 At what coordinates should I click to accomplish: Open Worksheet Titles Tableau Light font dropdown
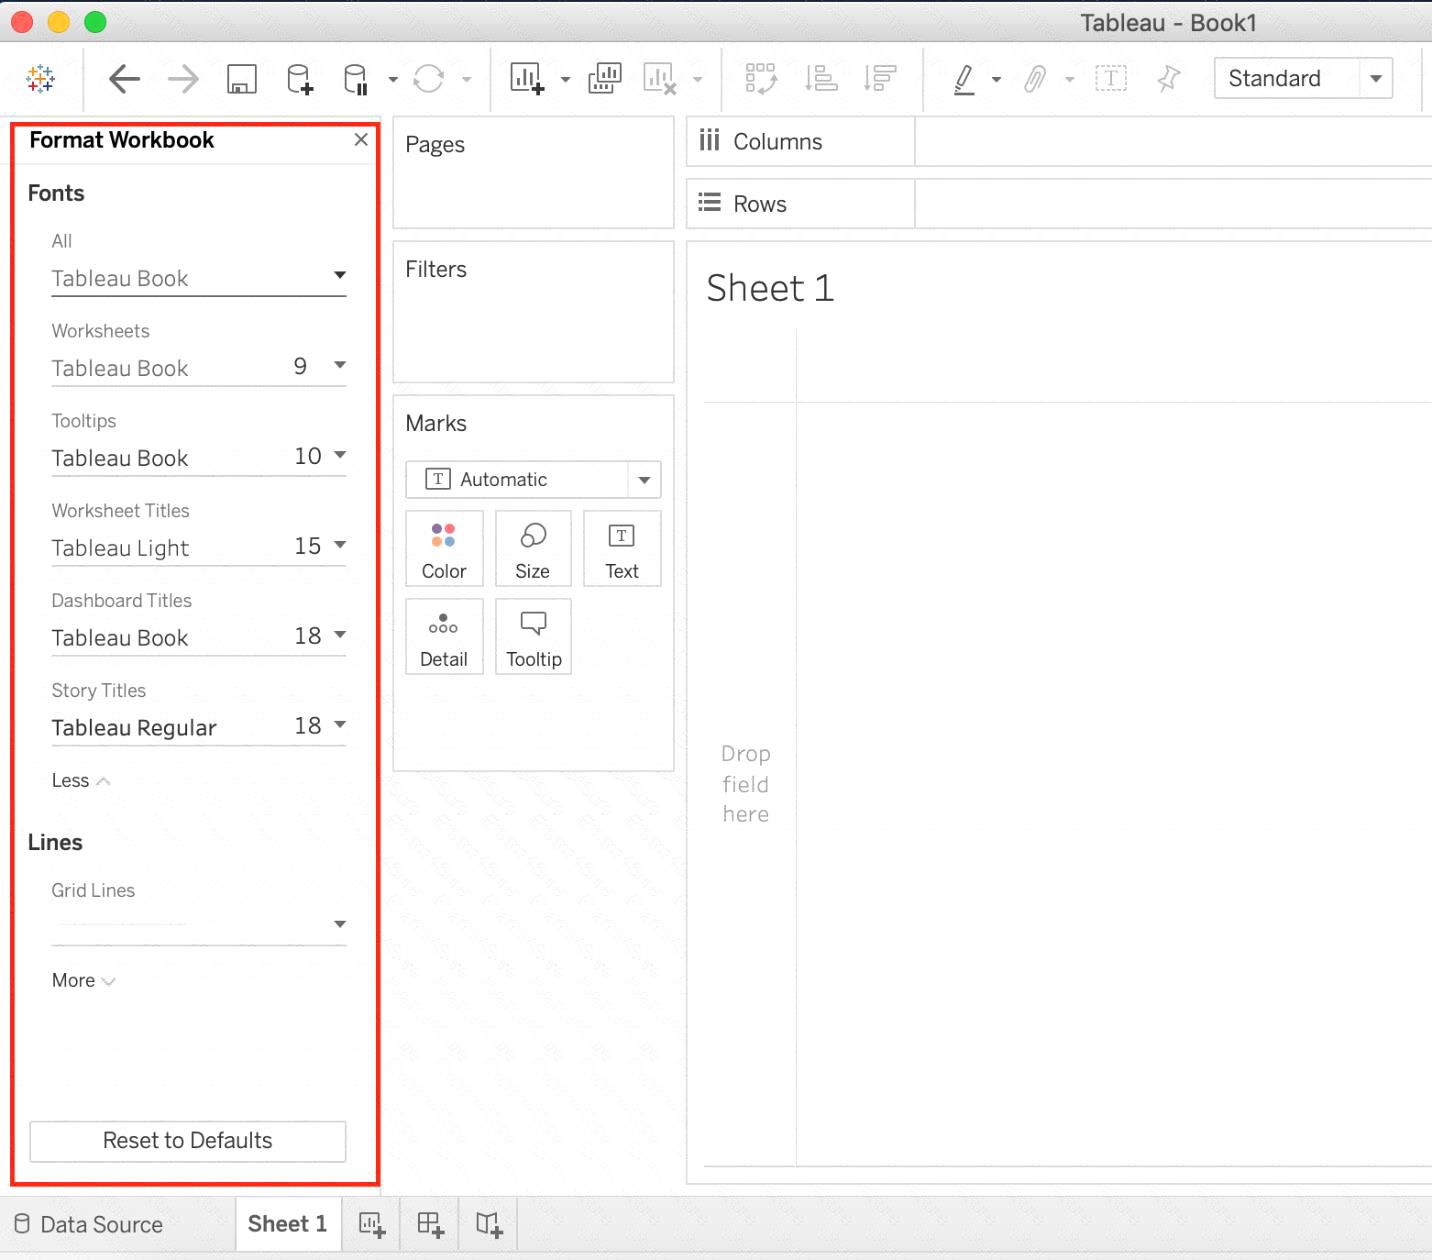click(199, 547)
